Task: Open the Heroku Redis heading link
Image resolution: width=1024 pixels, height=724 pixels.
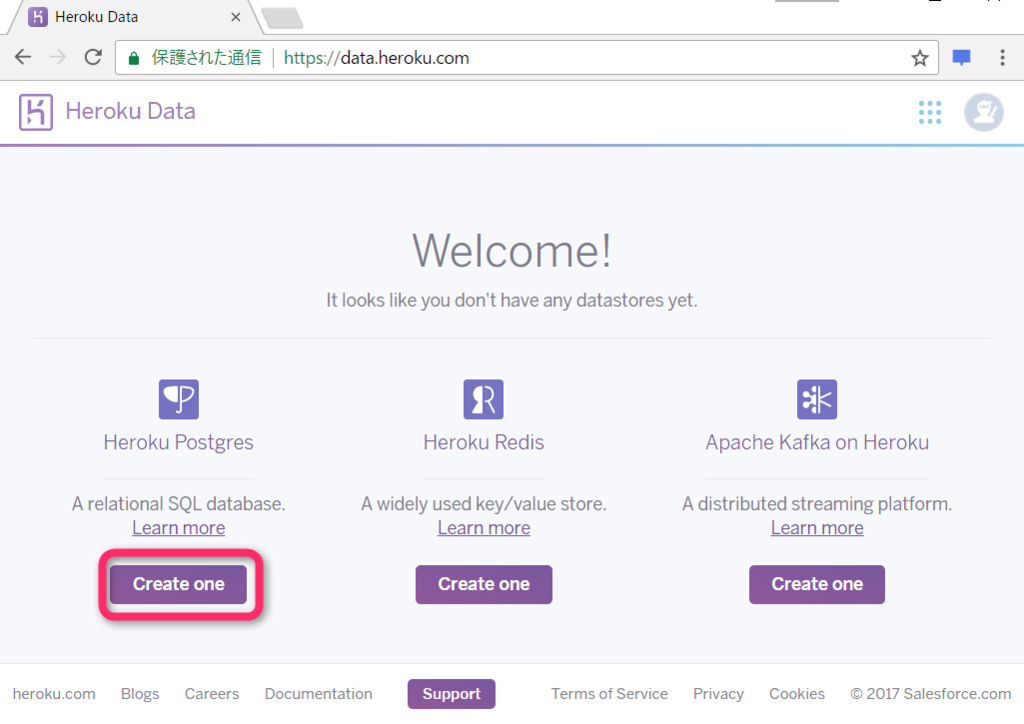Action: click(483, 443)
